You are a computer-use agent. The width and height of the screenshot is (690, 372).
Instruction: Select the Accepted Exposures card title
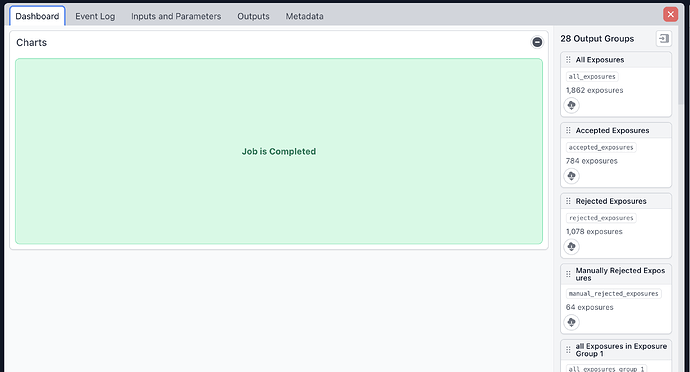click(612, 131)
